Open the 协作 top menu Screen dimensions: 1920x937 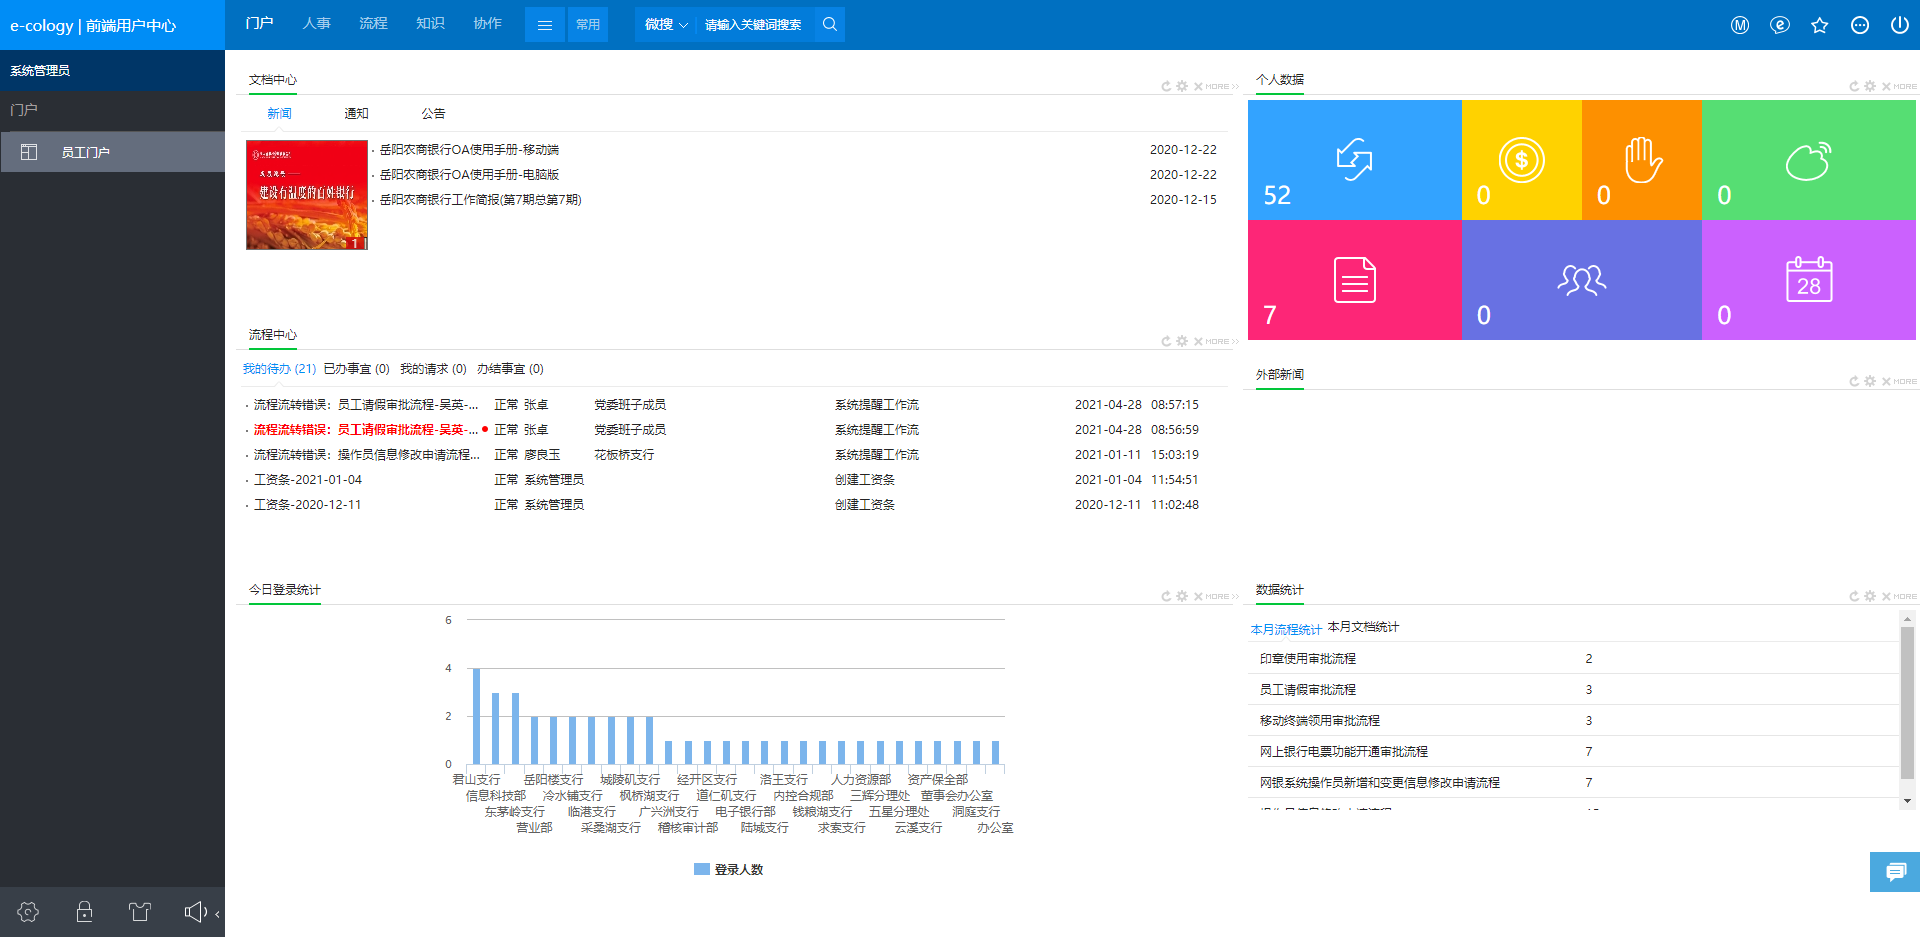coord(488,23)
